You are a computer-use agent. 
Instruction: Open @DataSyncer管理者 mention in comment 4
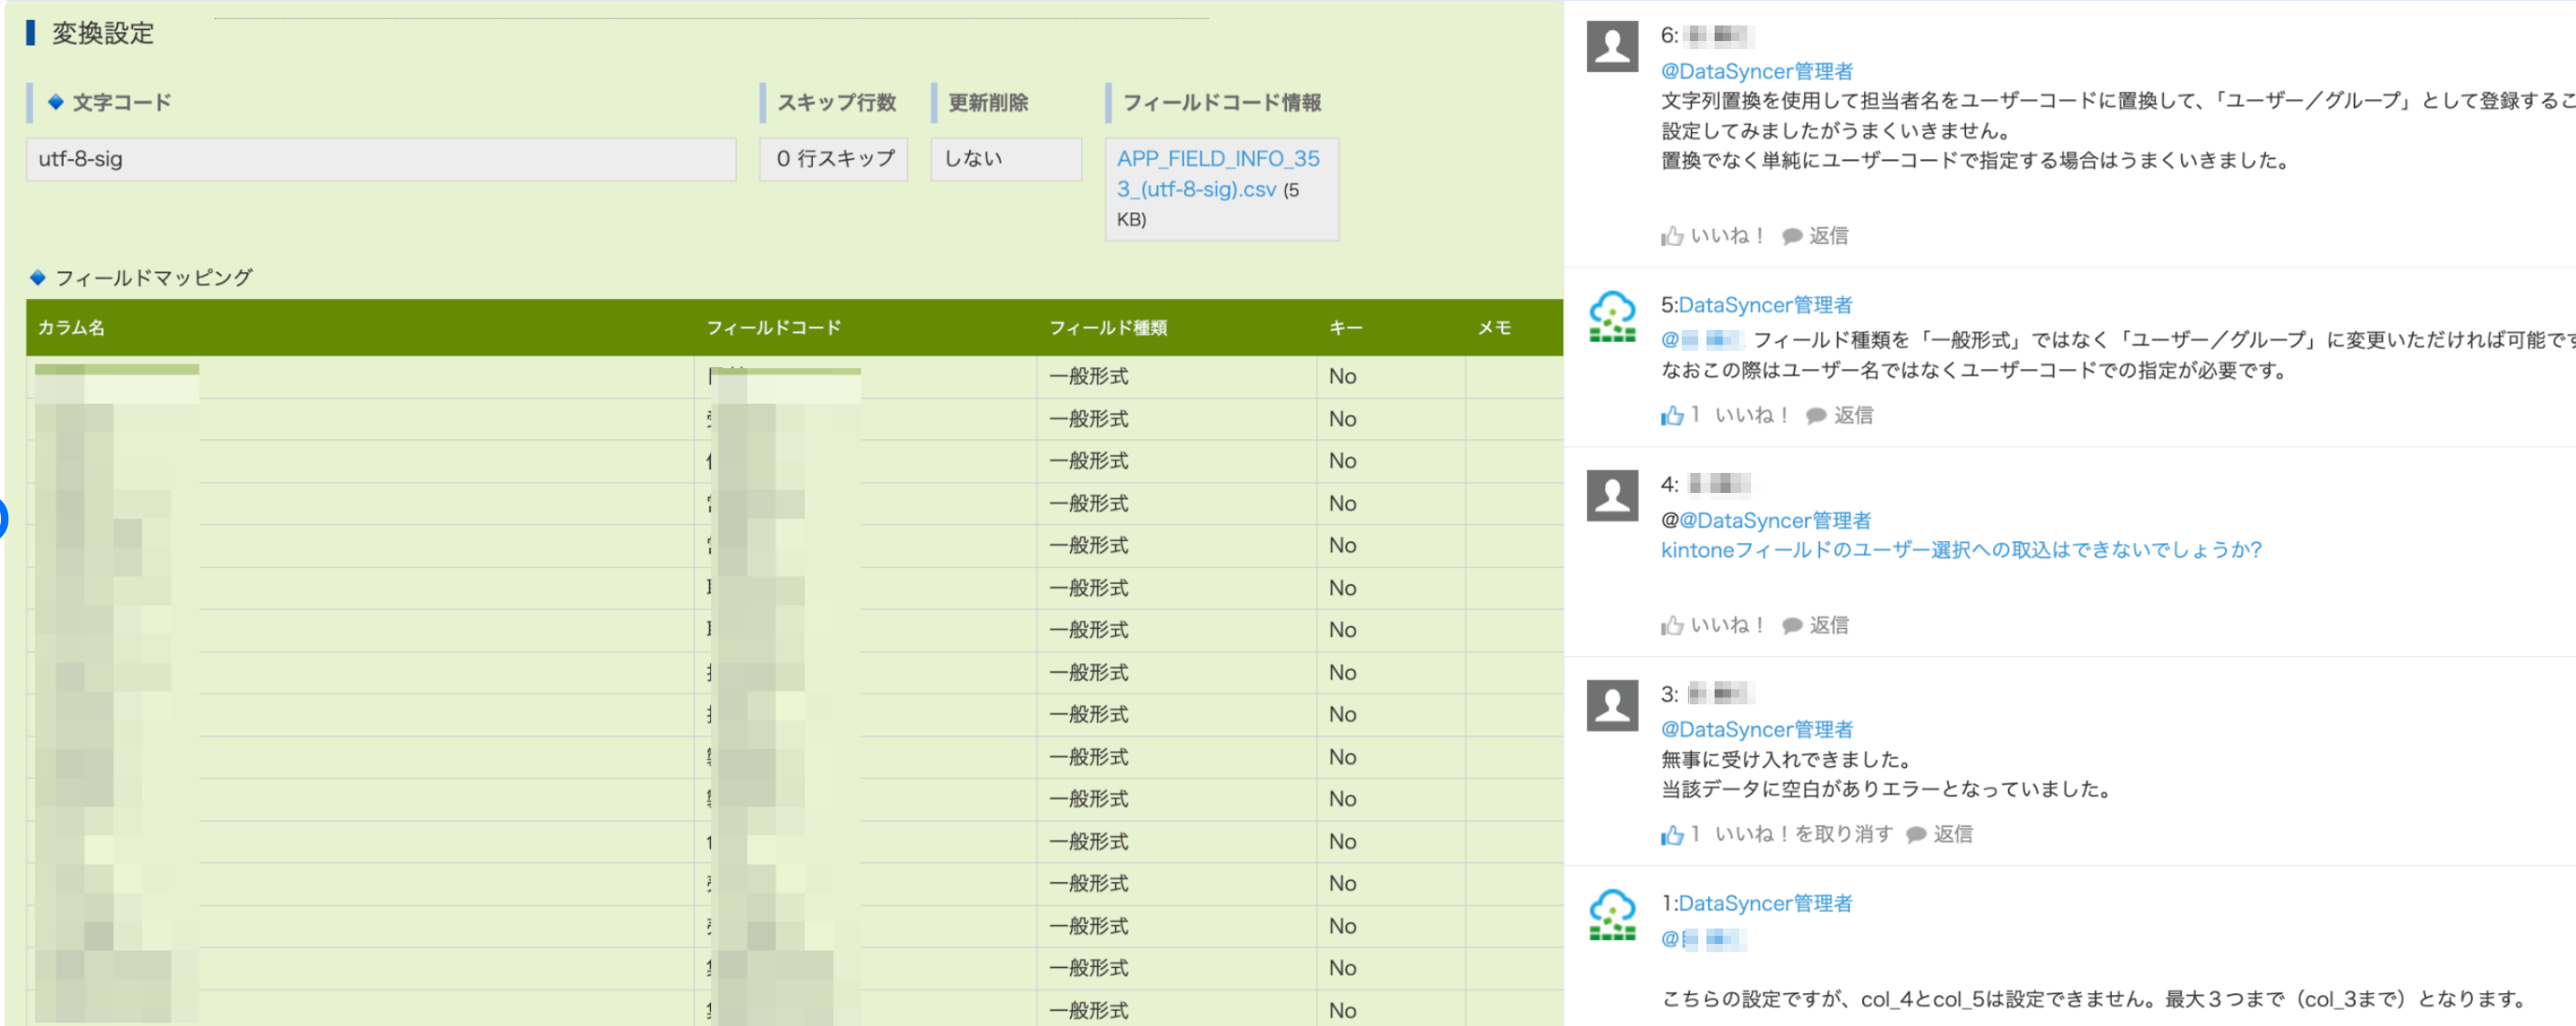click(x=1775, y=520)
